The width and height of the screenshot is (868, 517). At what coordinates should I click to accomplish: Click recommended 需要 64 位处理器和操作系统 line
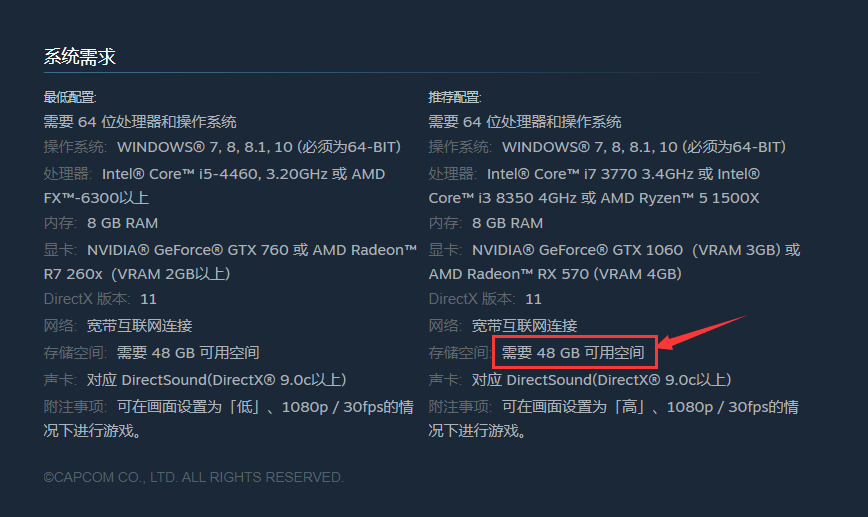coord(525,122)
